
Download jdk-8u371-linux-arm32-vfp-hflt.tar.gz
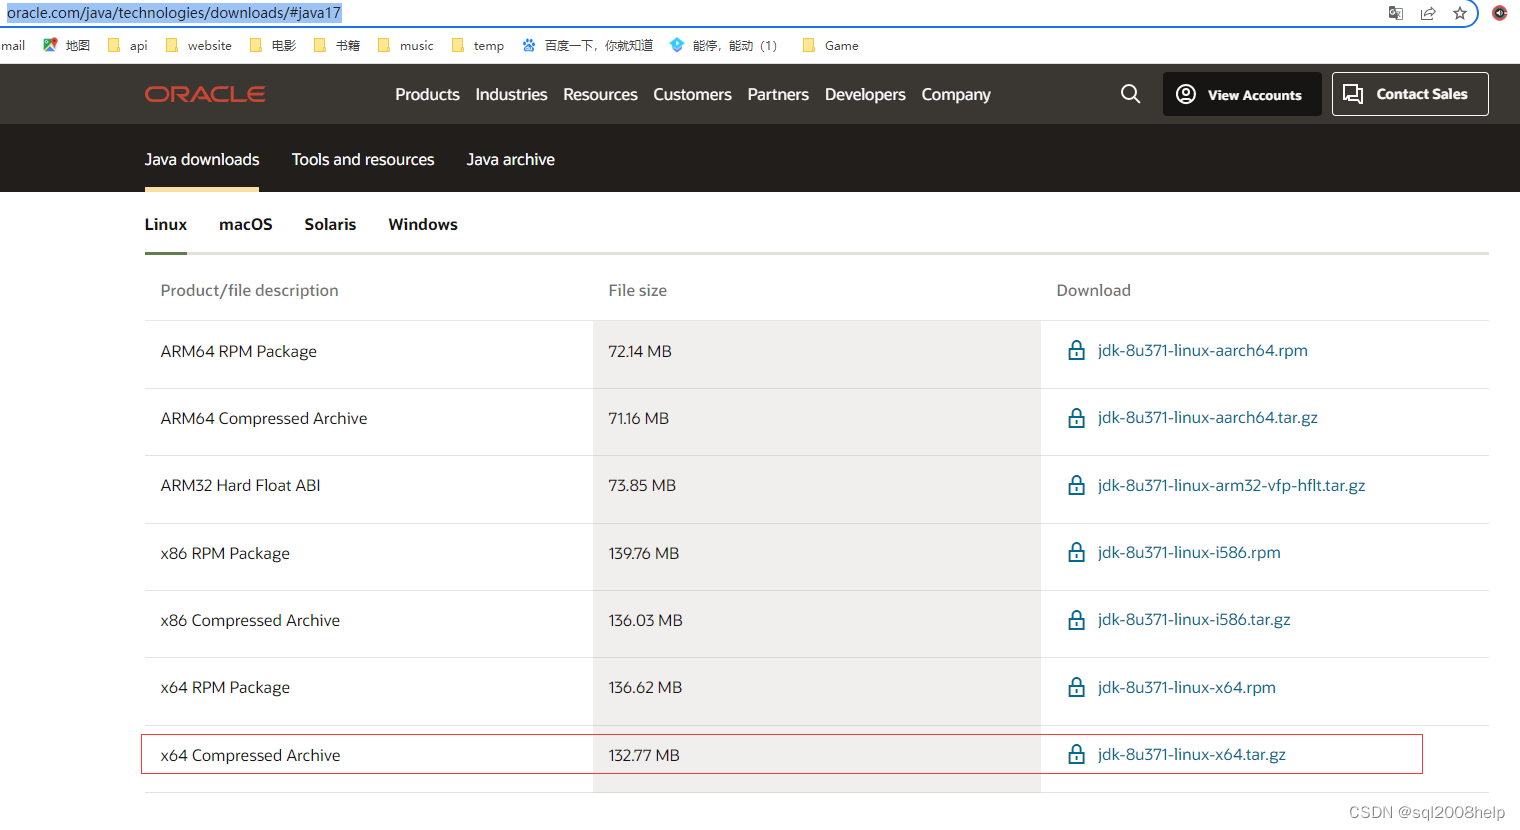click(1231, 485)
